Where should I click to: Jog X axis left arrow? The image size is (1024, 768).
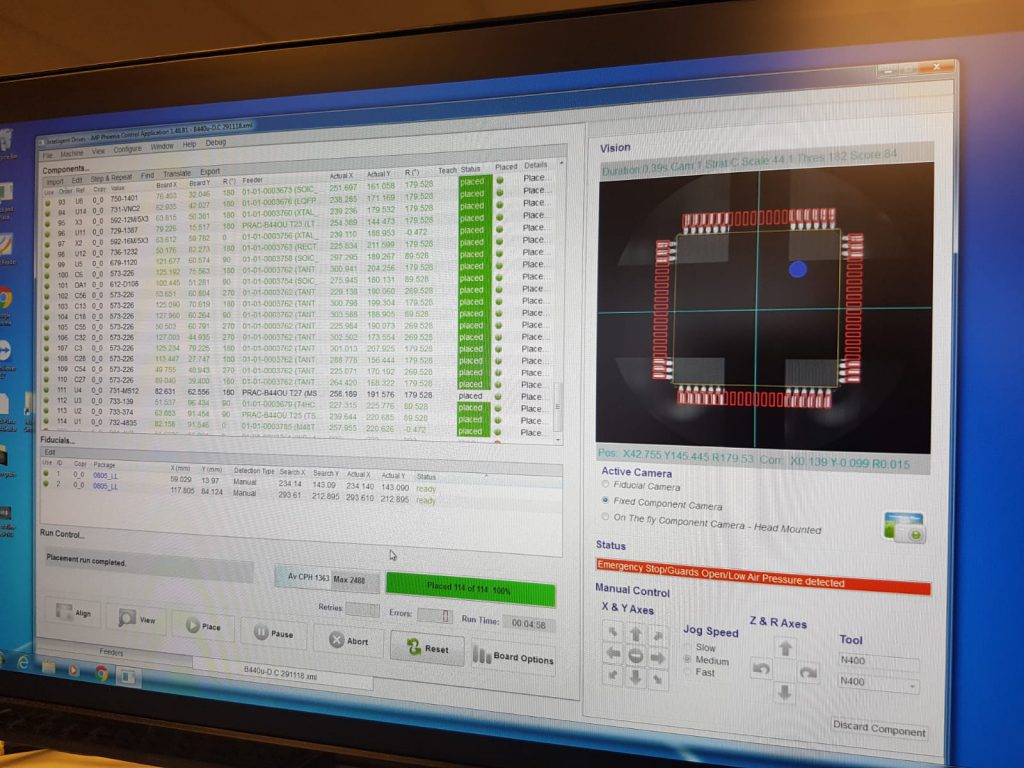pos(613,653)
